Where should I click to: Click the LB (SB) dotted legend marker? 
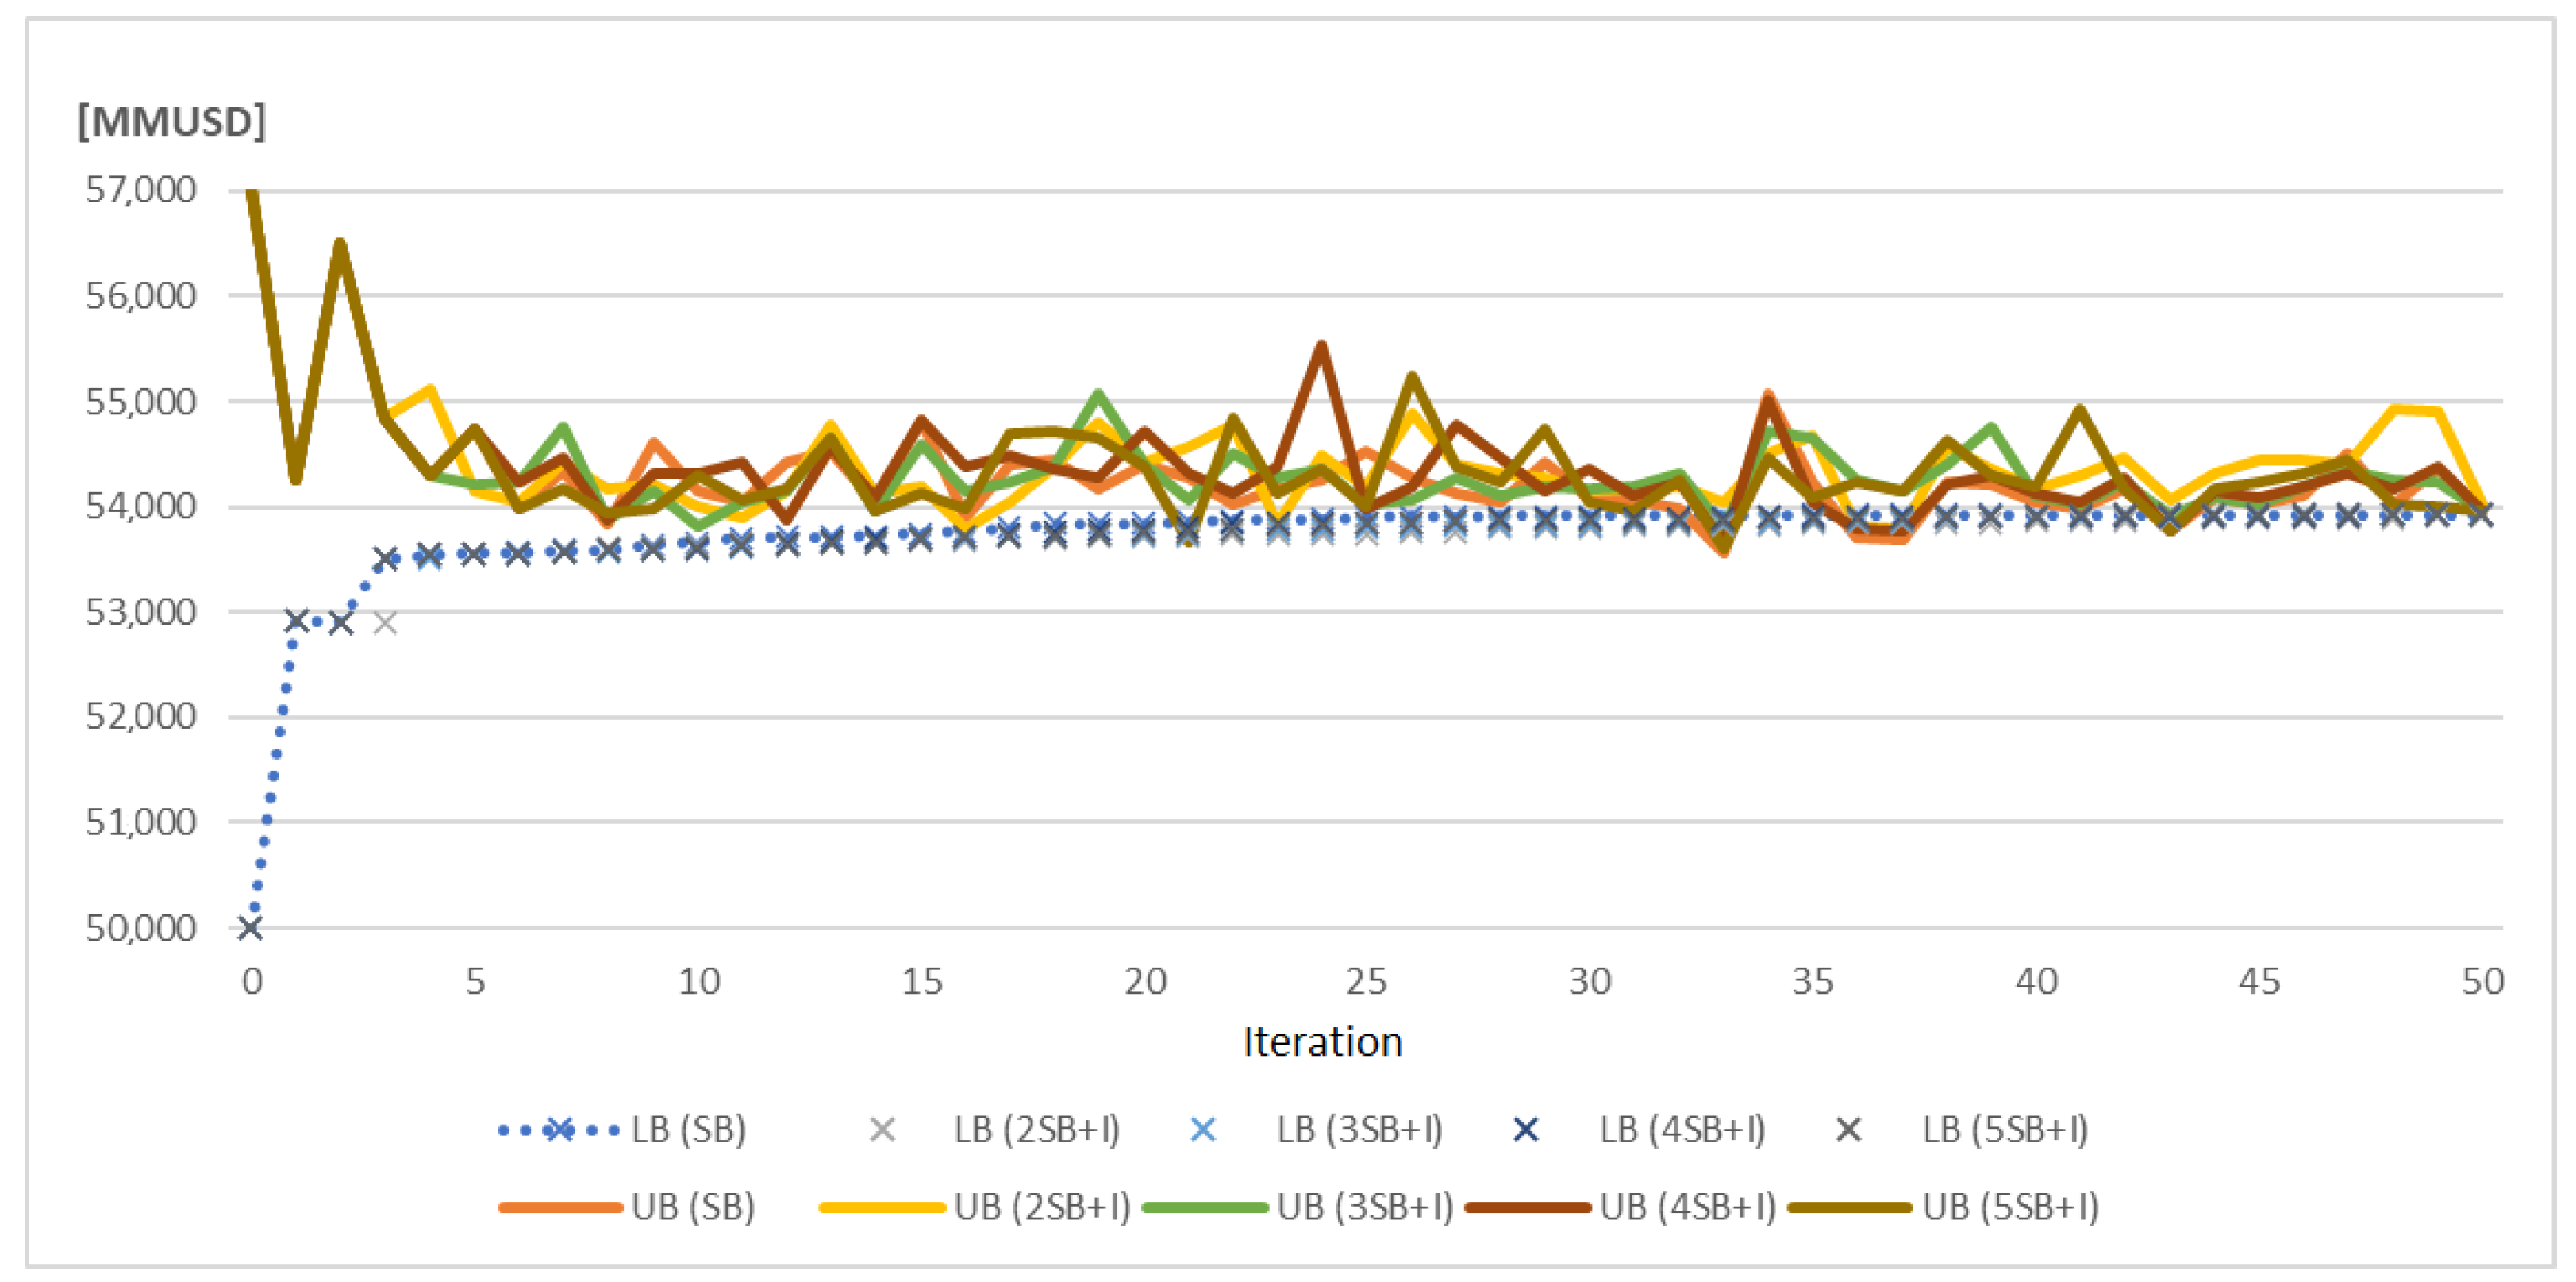(559, 1130)
